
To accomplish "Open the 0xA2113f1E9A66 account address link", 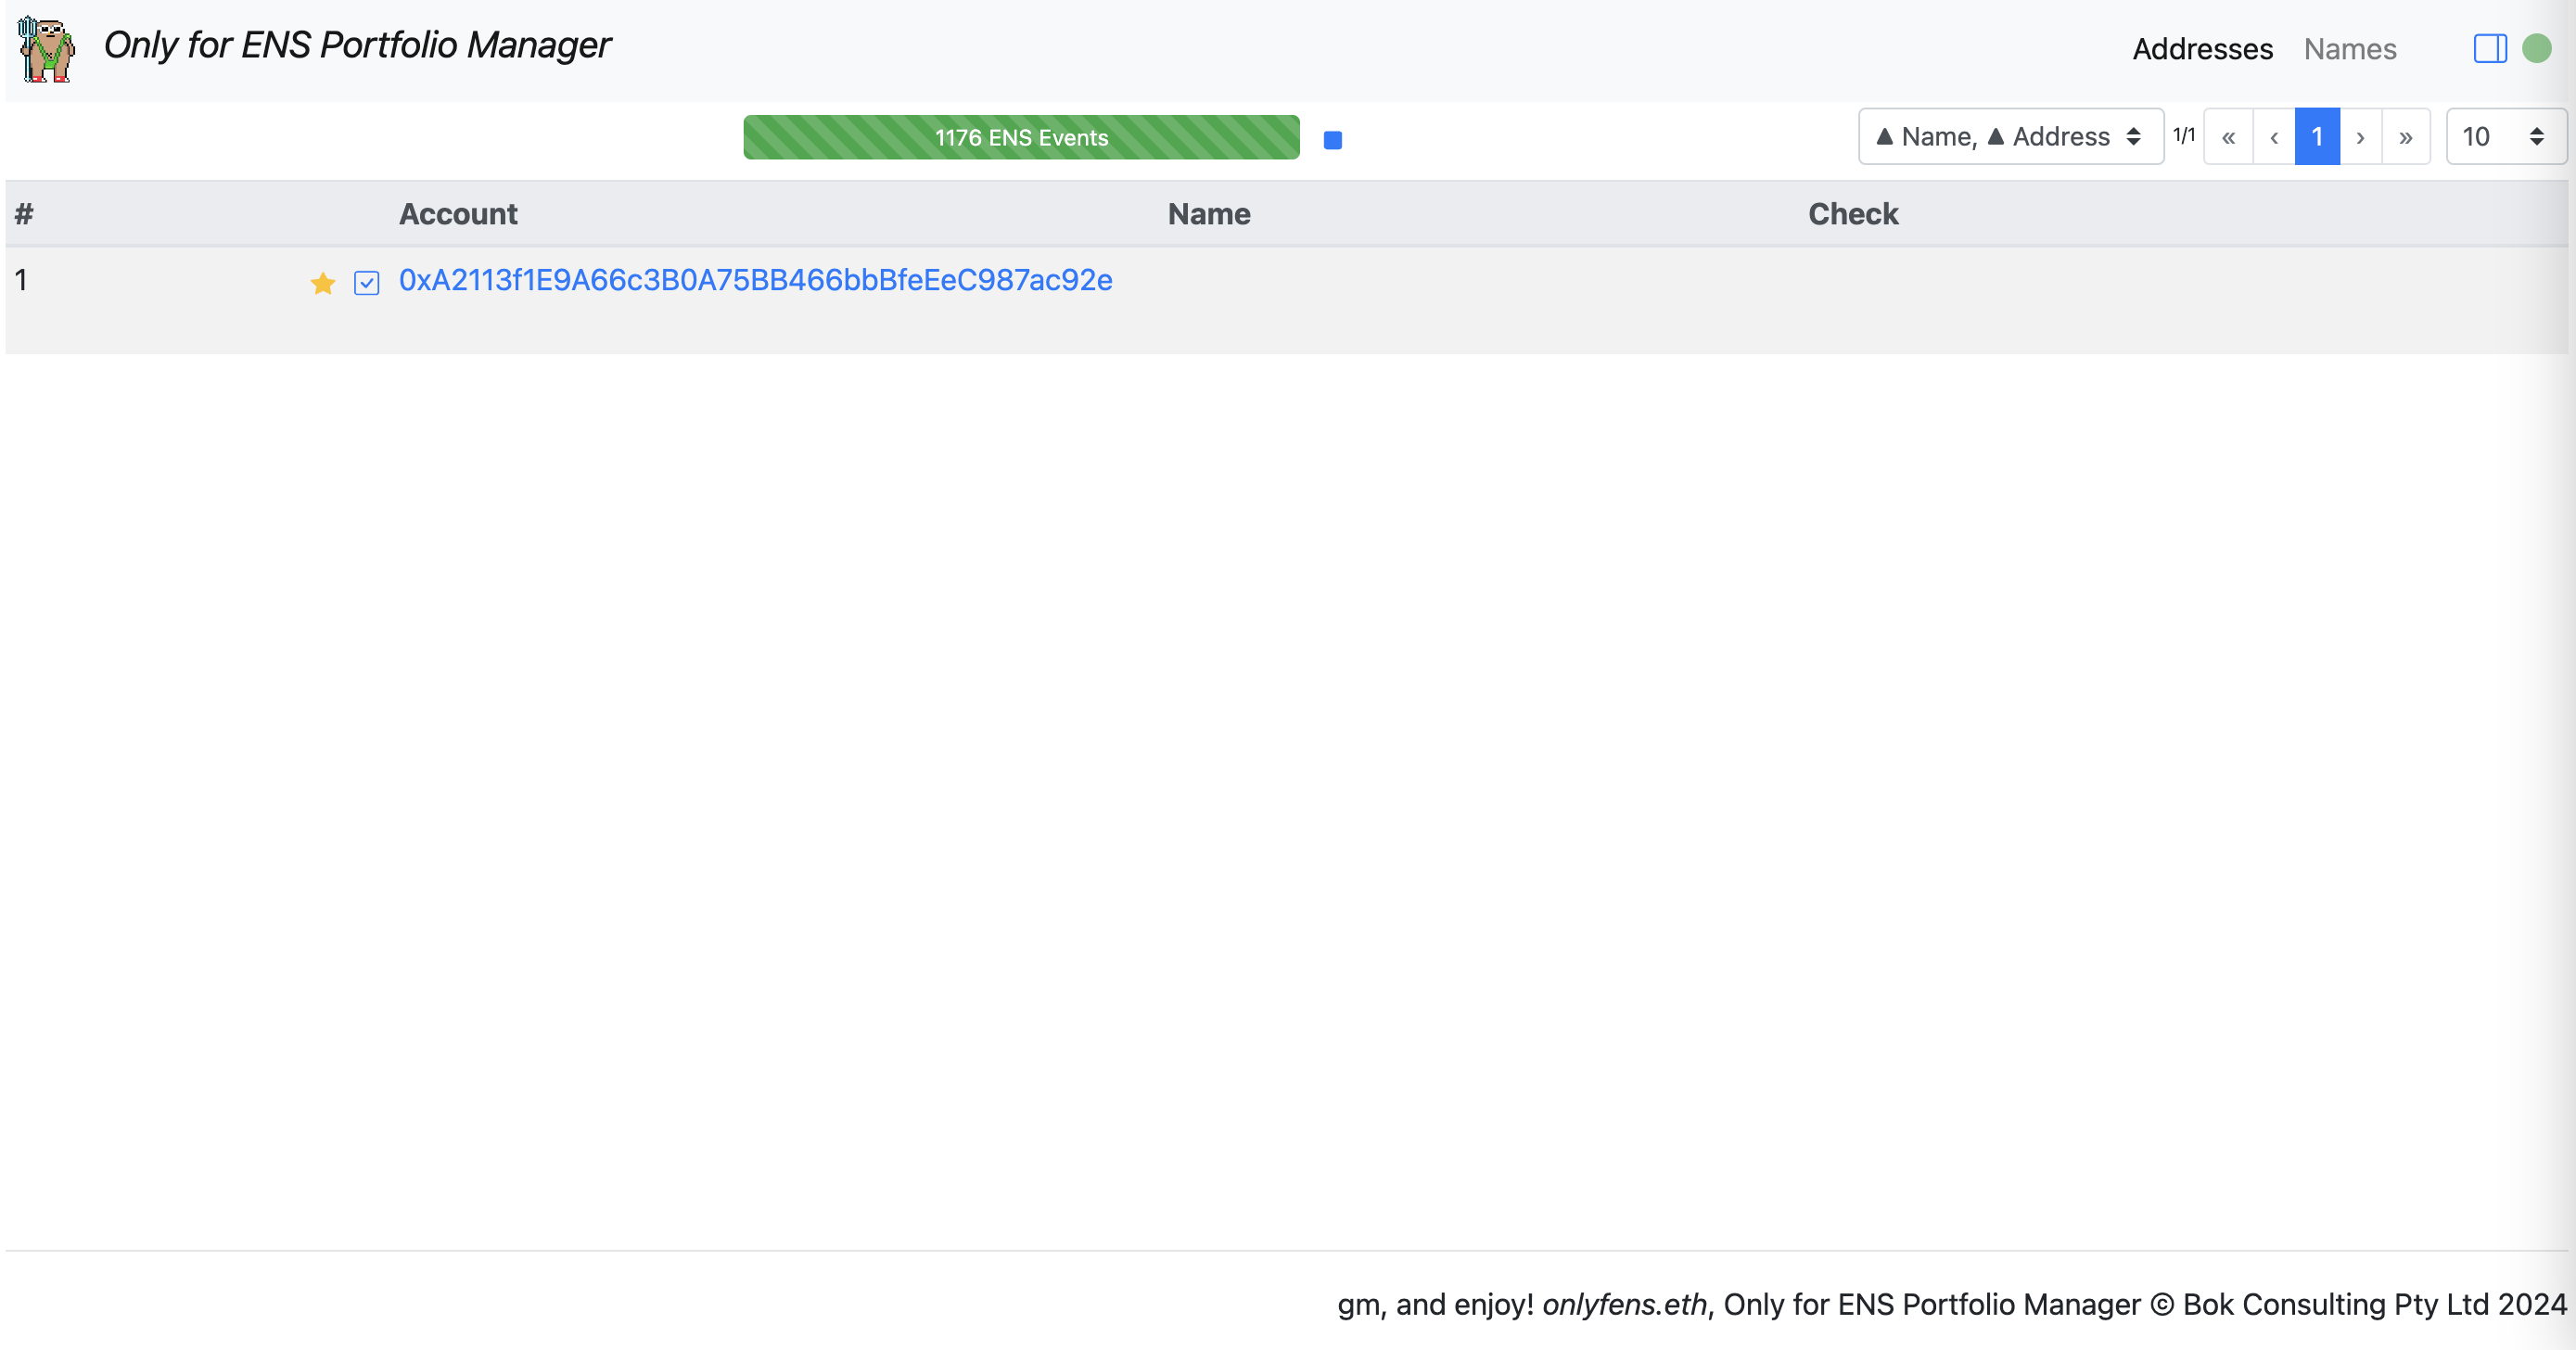I will (755, 280).
